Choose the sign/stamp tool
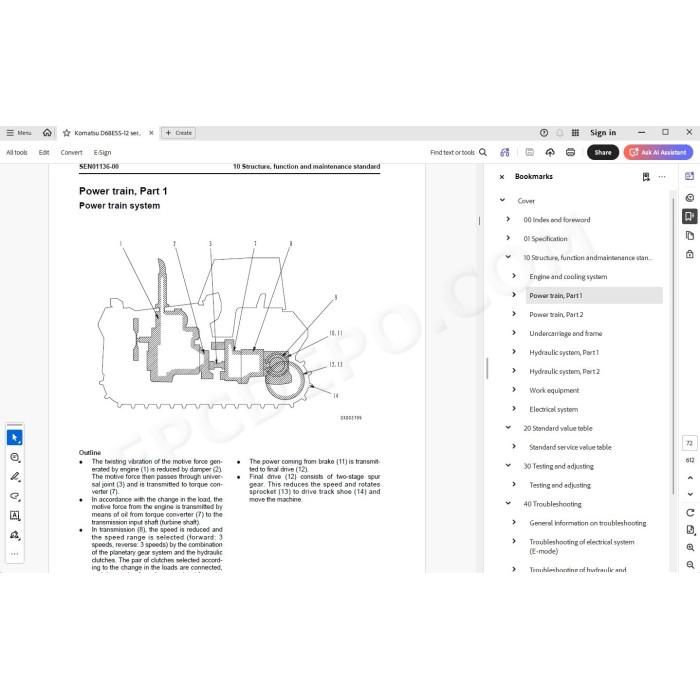 [x=15, y=535]
